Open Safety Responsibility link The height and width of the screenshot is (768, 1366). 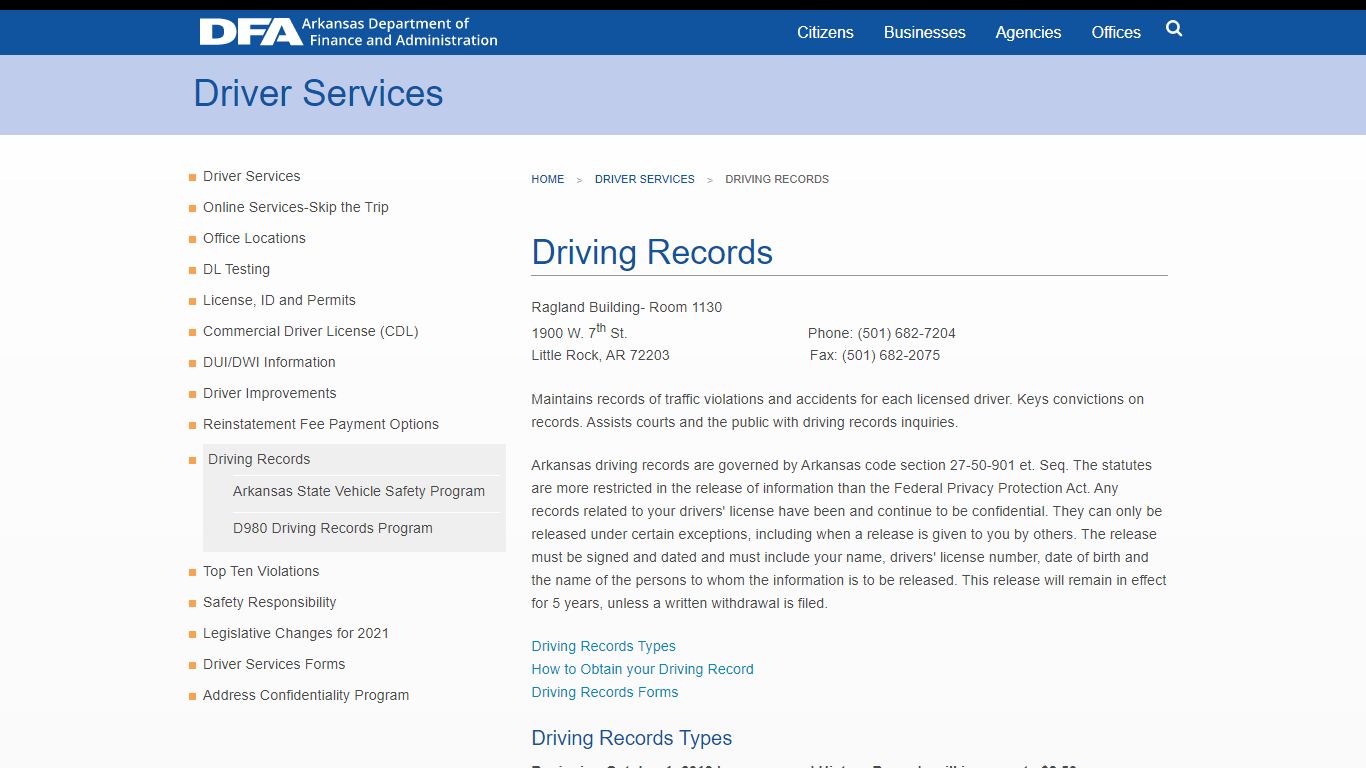coord(269,602)
